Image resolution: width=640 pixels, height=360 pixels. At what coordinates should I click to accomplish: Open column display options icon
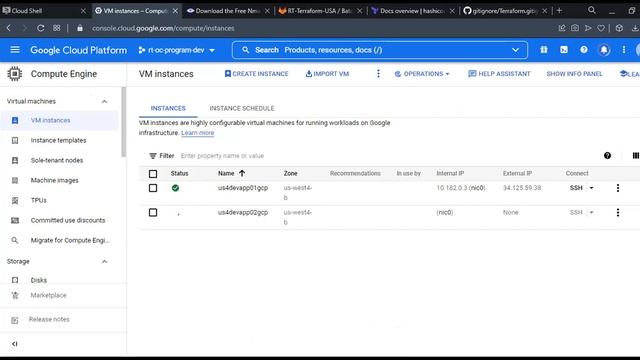[x=635, y=156]
